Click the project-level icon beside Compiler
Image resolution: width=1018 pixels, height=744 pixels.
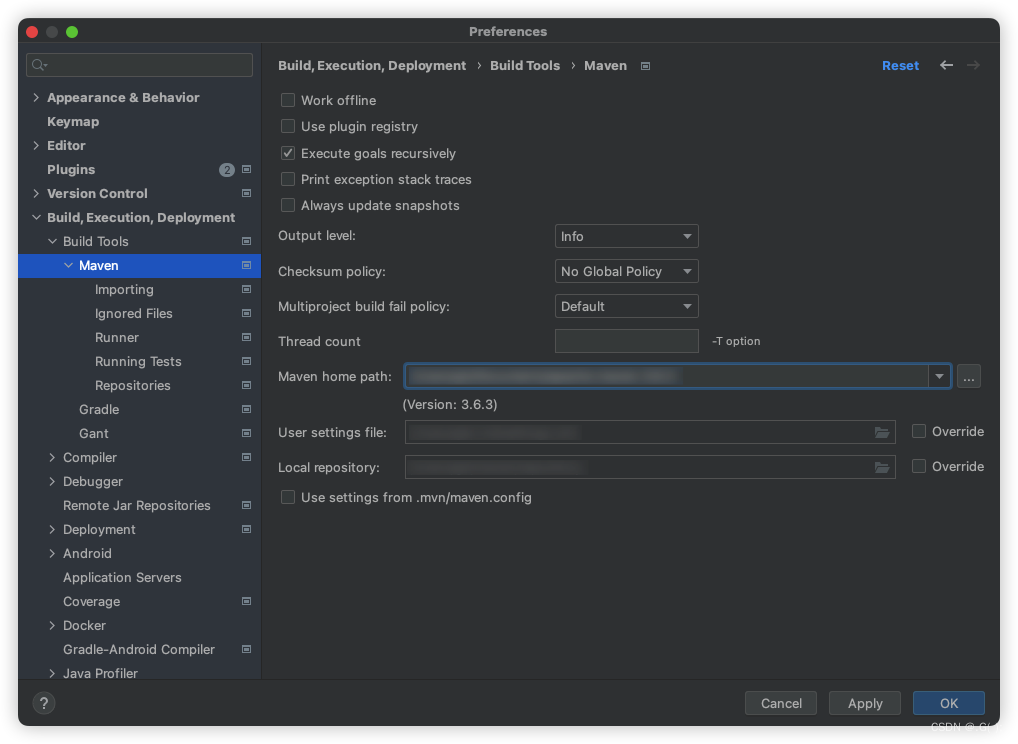247,458
